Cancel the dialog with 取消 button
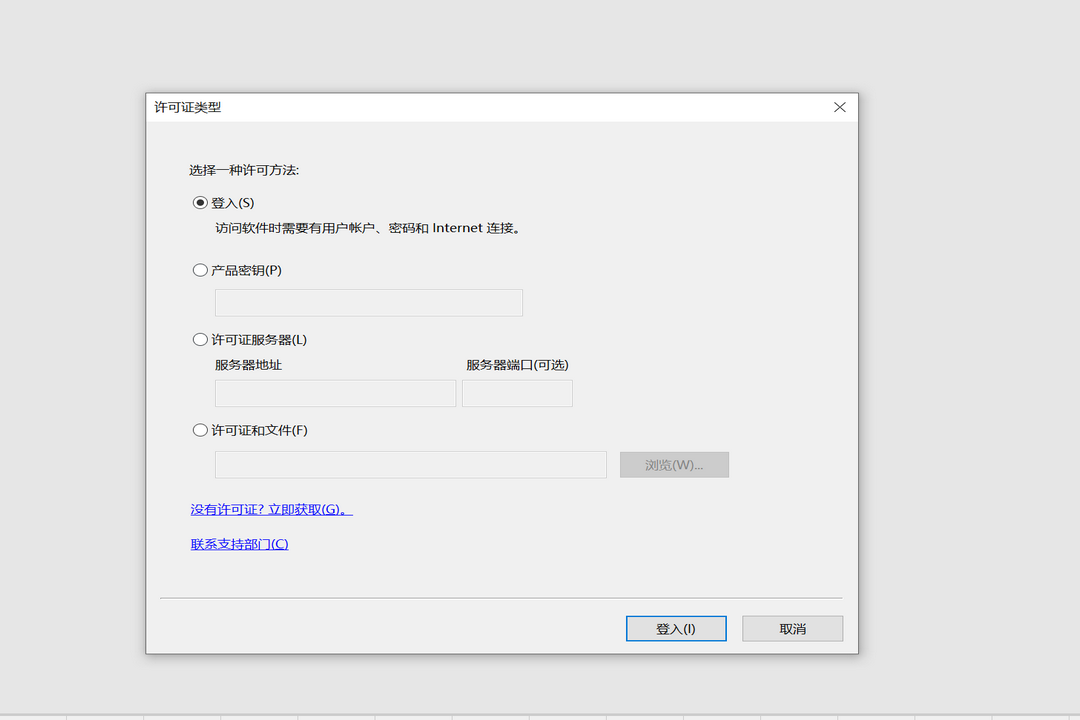The height and width of the screenshot is (720, 1080). click(792, 629)
